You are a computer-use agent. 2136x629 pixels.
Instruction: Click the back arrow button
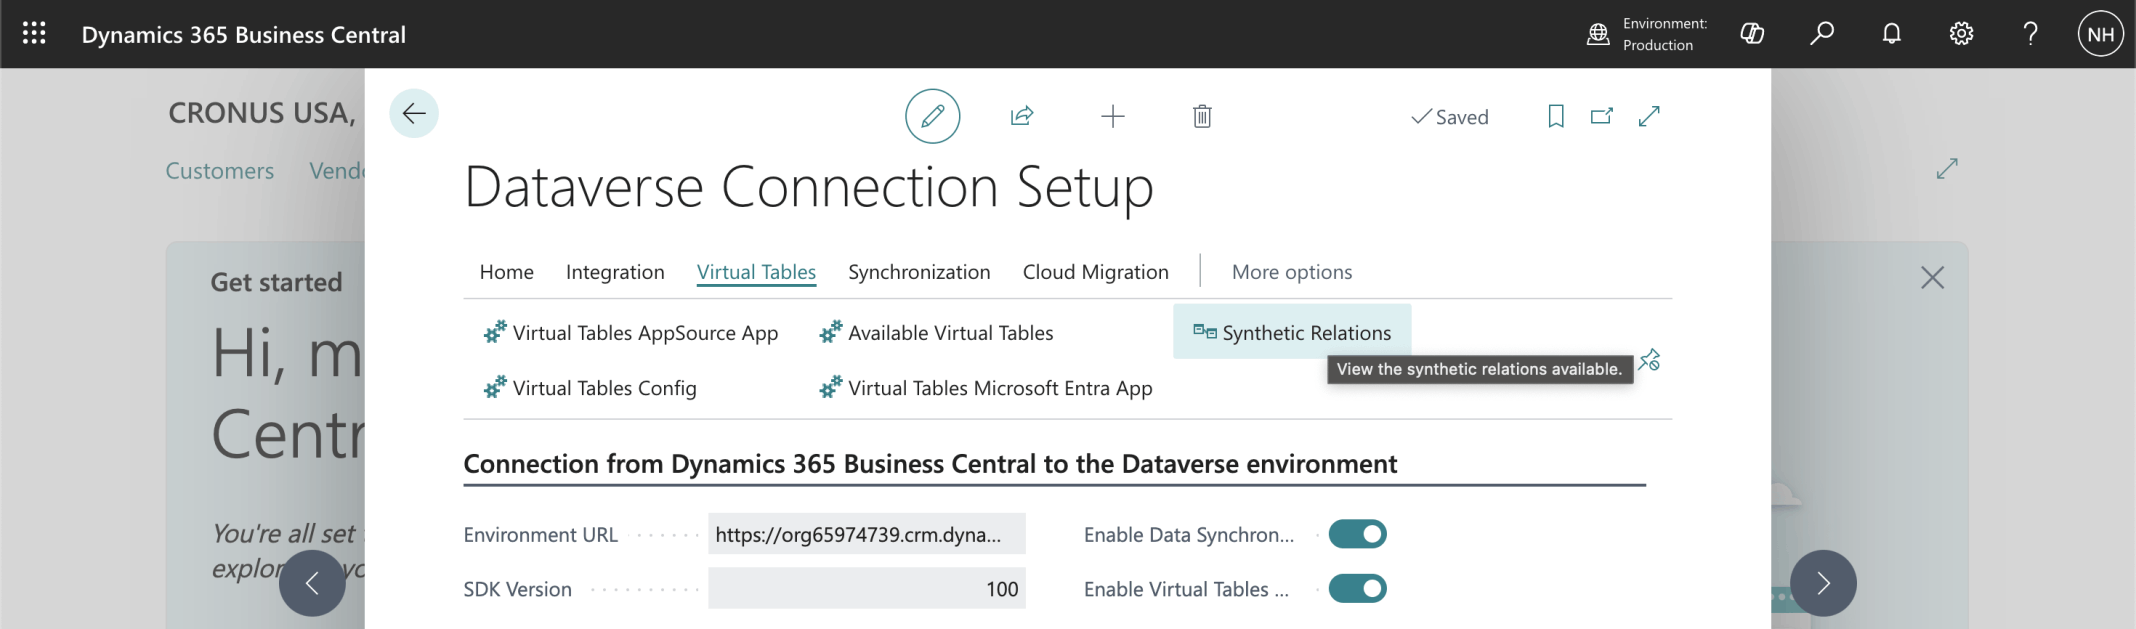click(x=413, y=114)
